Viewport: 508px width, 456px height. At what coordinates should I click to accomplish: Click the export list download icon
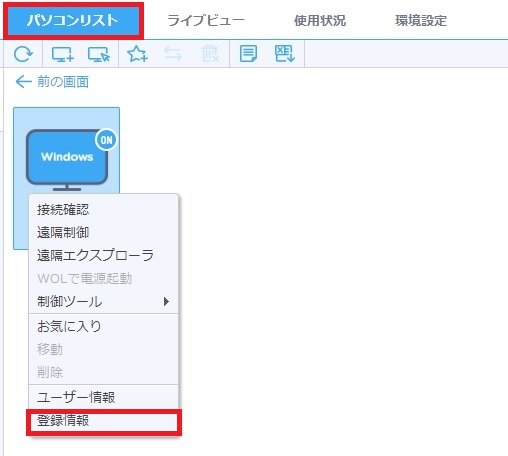click(x=285, y=54)
